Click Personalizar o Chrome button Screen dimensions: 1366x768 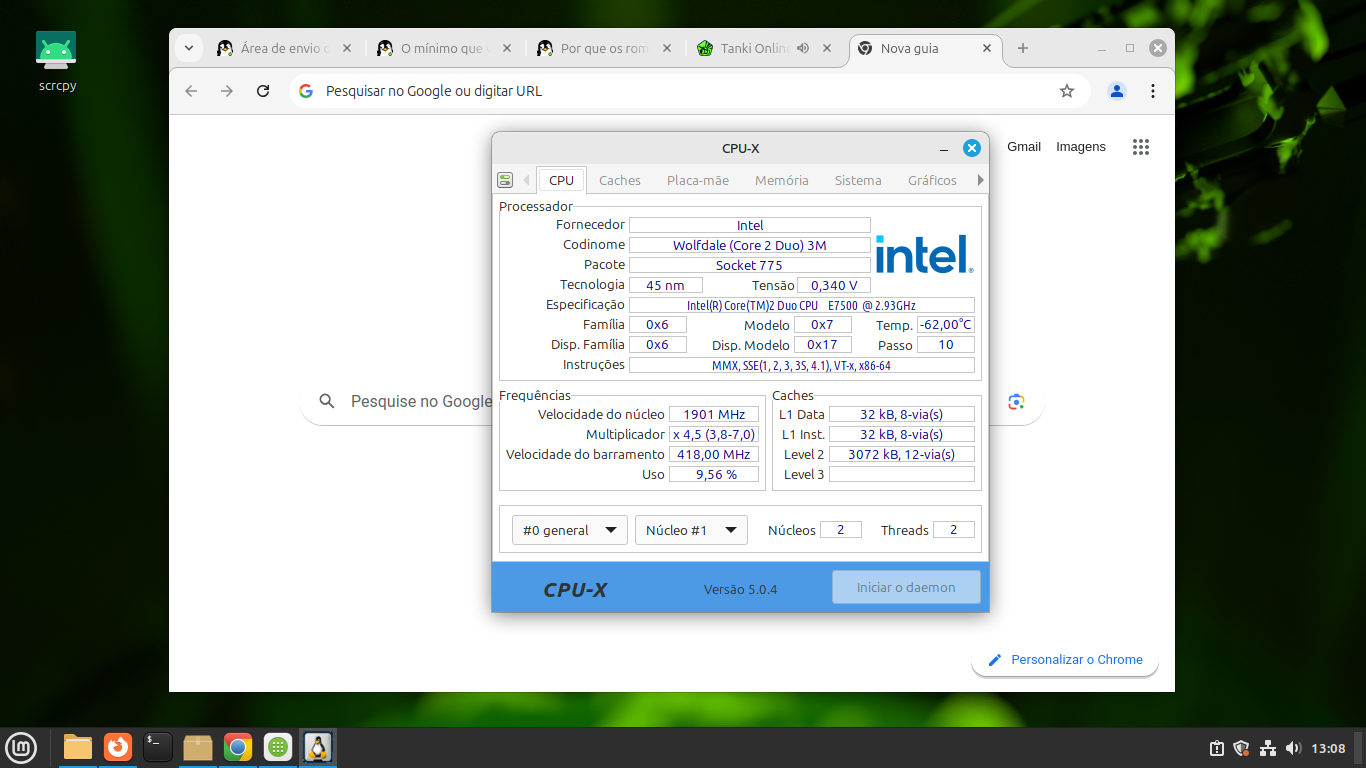pos(1065,660)
